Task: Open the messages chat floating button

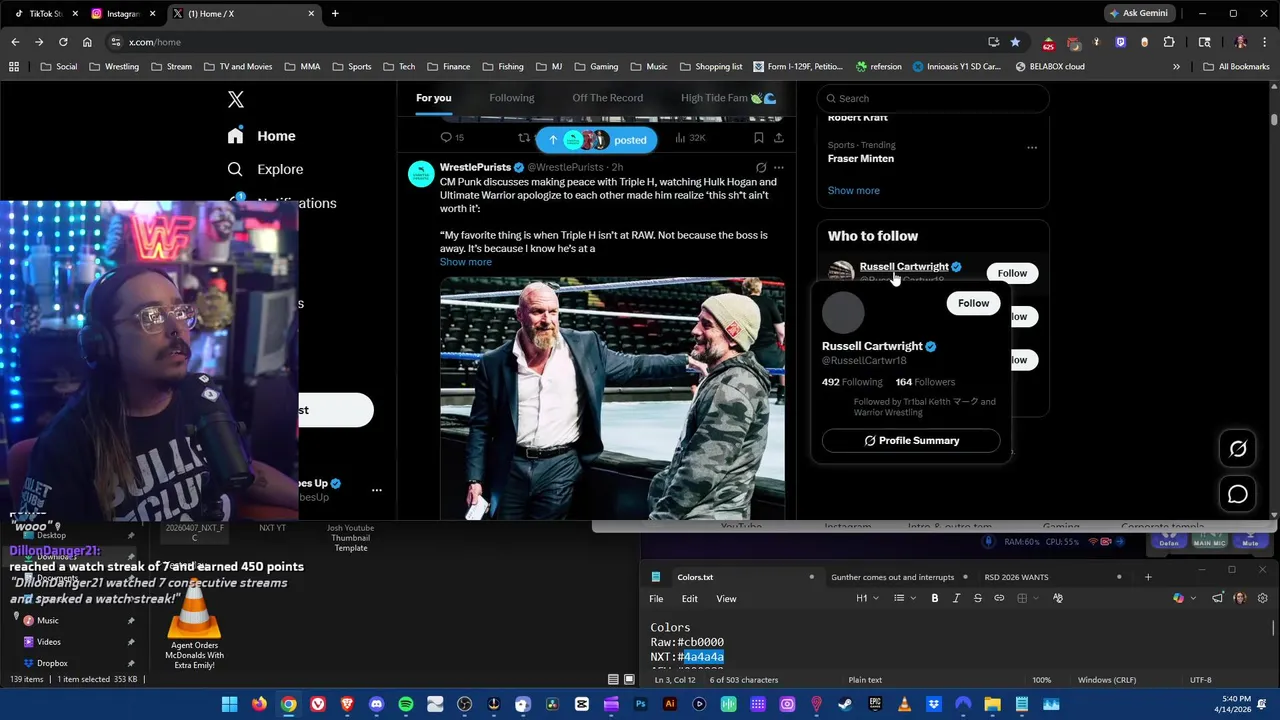Action: [1238, 494]
